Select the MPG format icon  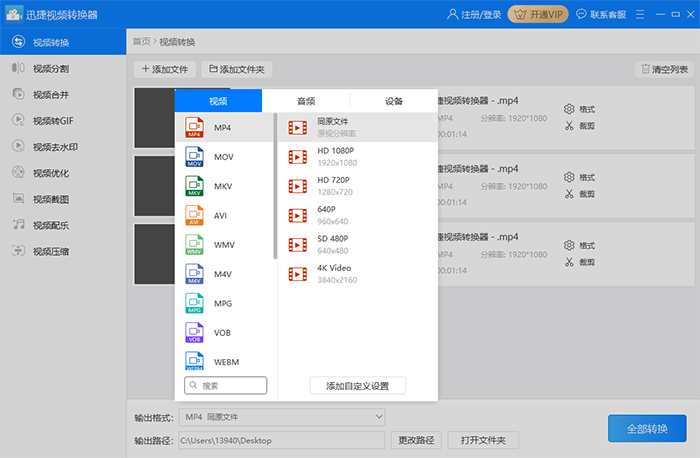tap(194, 304)
